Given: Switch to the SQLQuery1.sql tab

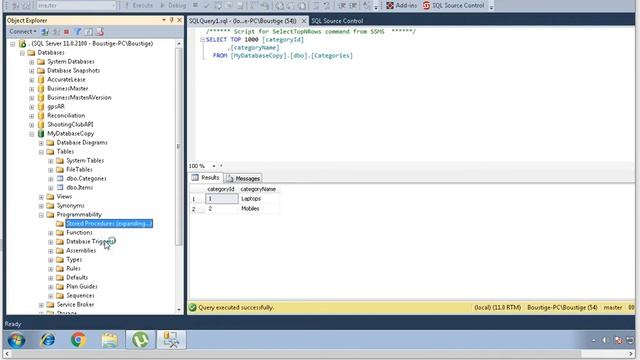Looking at the screenshot, I should point(243,21).
